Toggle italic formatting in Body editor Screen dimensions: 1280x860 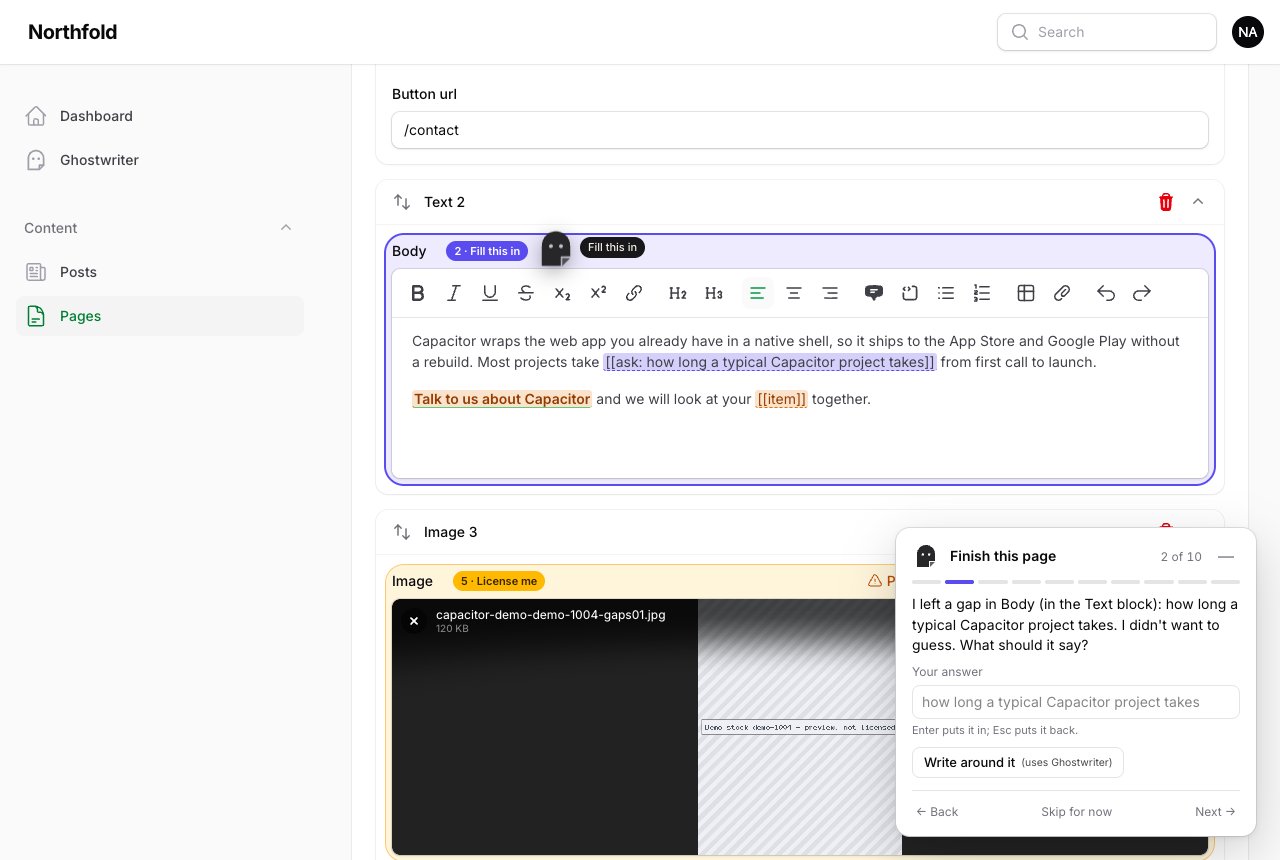click(x=454, y=293)
